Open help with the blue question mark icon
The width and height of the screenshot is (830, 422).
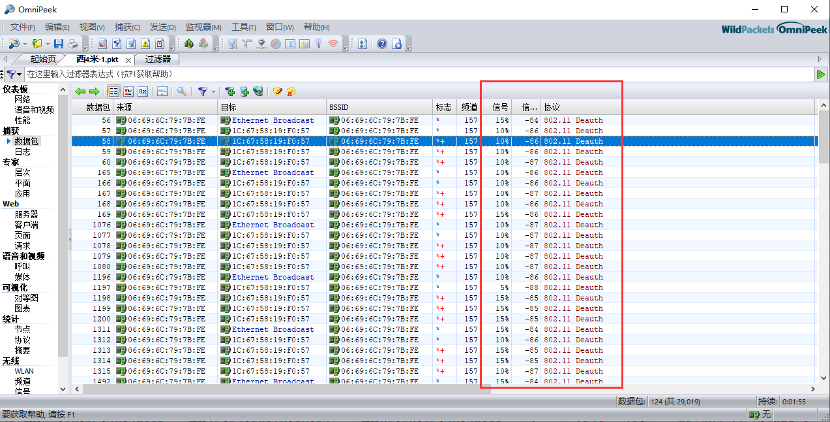(382, 44)
